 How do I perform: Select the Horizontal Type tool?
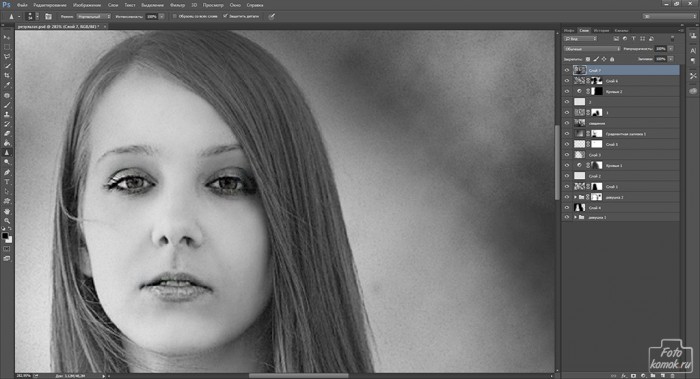[x=7, y=182]
